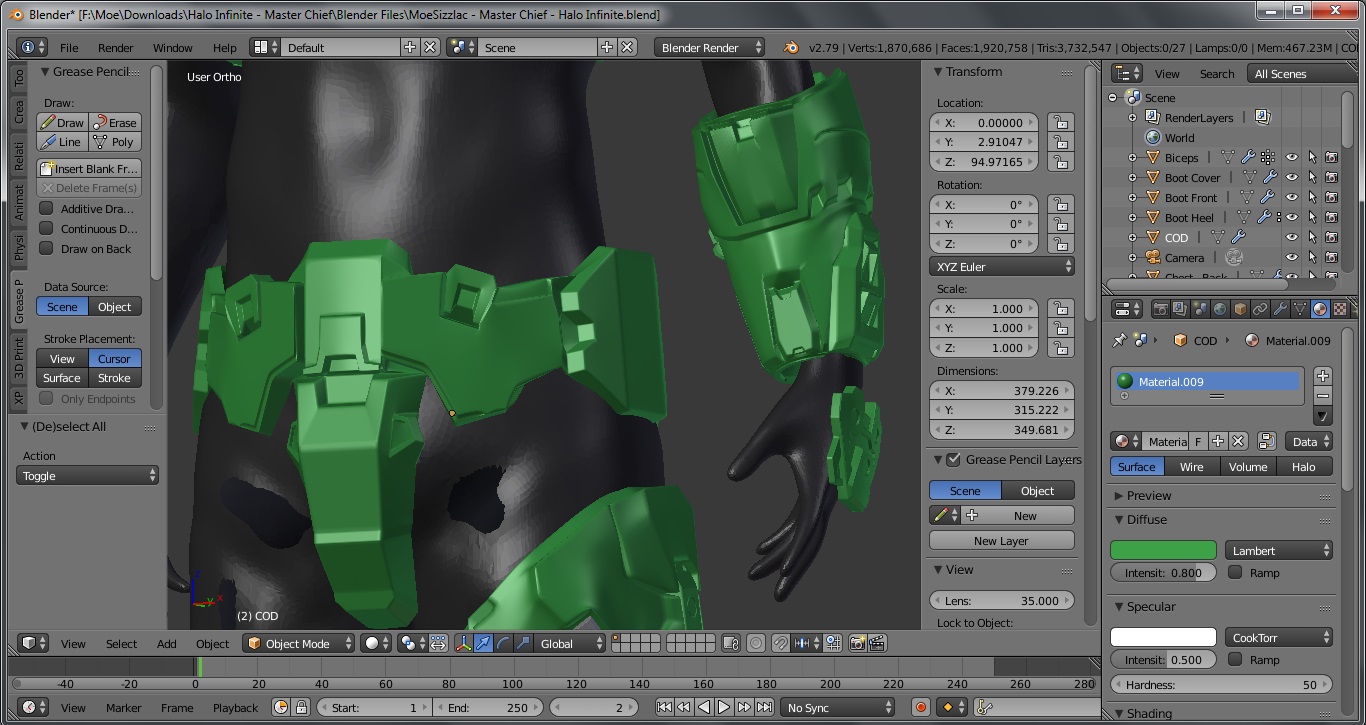
Task: Click the OpenGL render image camera icon
Action: [x=857, y=644]
